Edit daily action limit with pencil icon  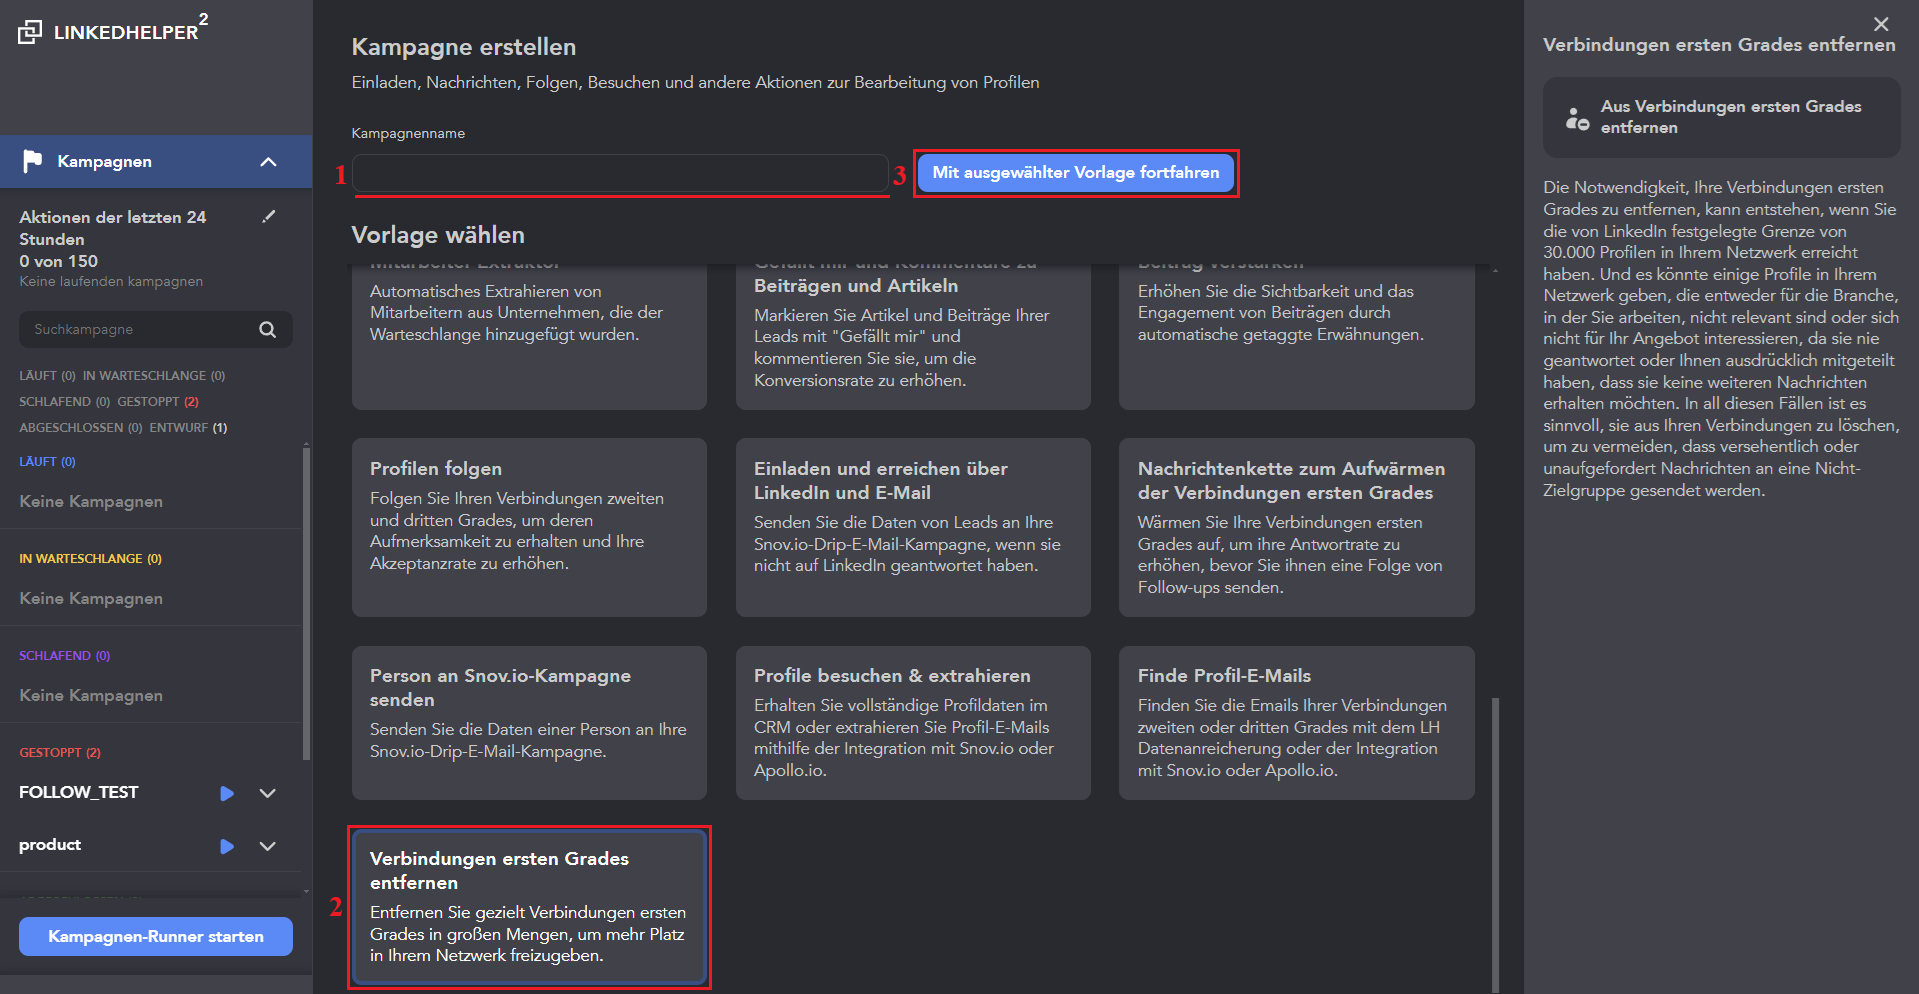[x=268, y=216]
